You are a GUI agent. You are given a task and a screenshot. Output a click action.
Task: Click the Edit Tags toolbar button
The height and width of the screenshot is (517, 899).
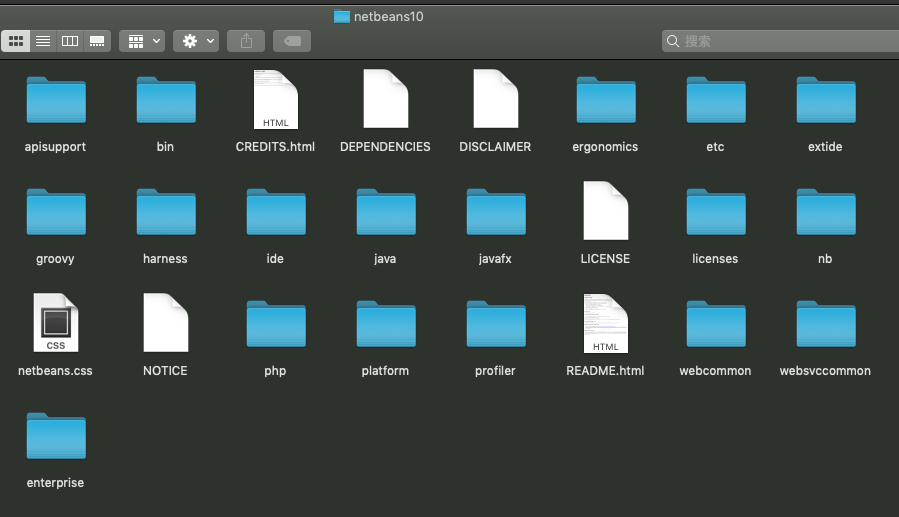[292, 41]
